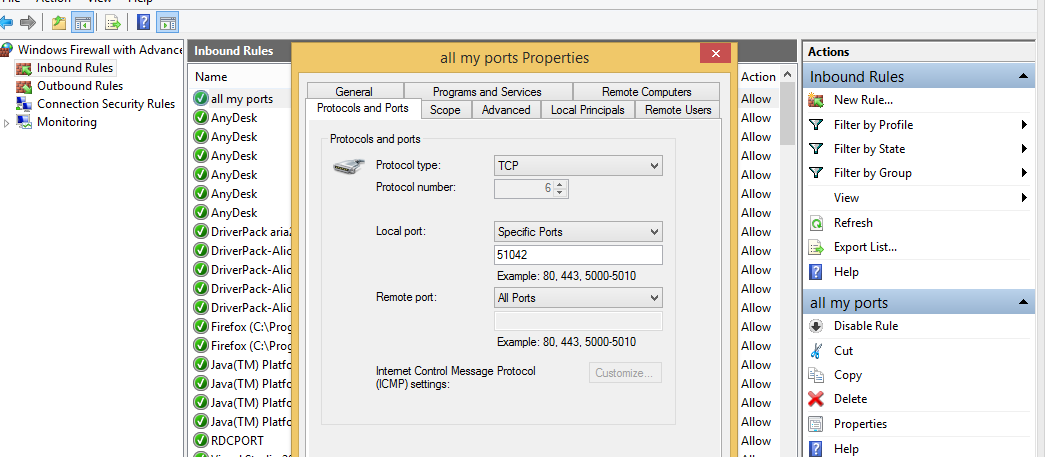Toggle the Show/Hide Console Tree icon
The width and height of the screenshot is (1045, 457).
83,23
